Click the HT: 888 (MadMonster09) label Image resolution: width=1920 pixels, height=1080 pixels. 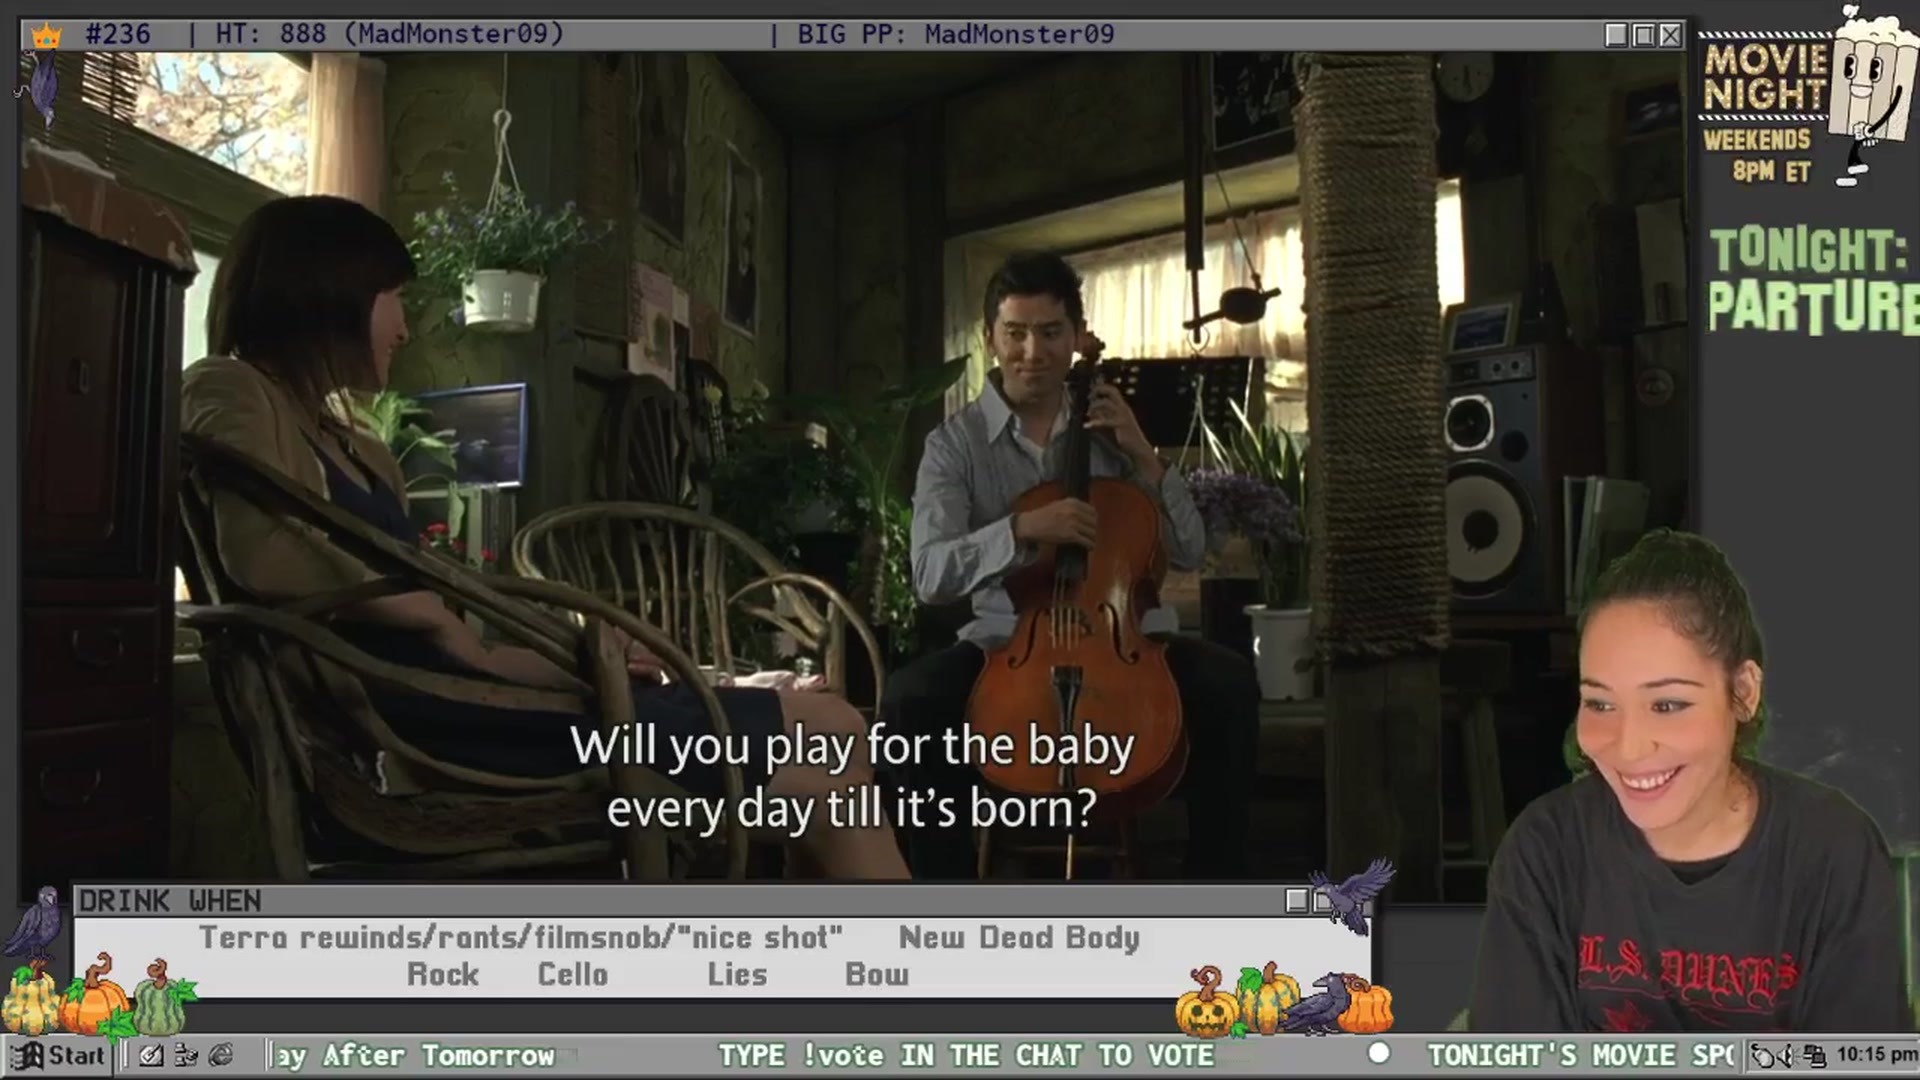[x=390, y=34]
